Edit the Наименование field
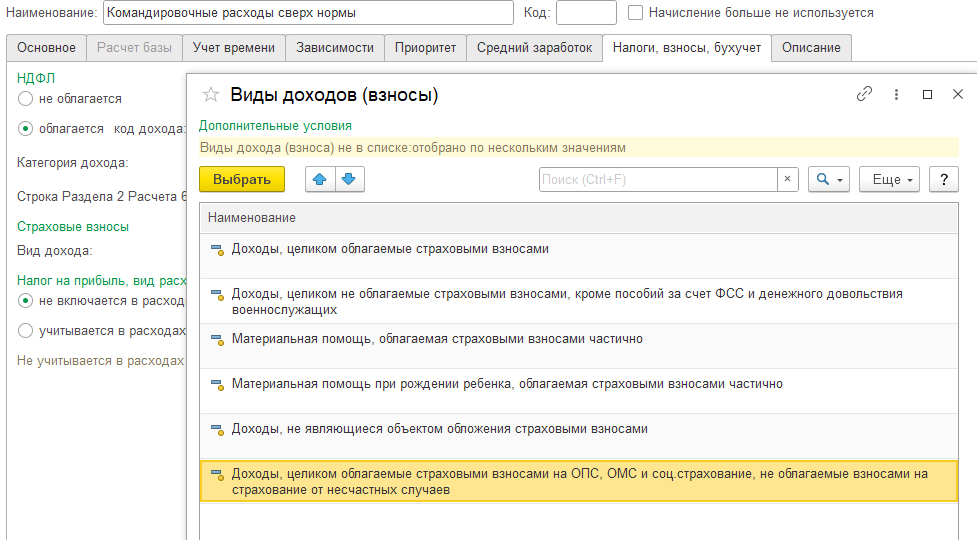Image resolution: width=977 pixels, height=540 pixels. 308,12
